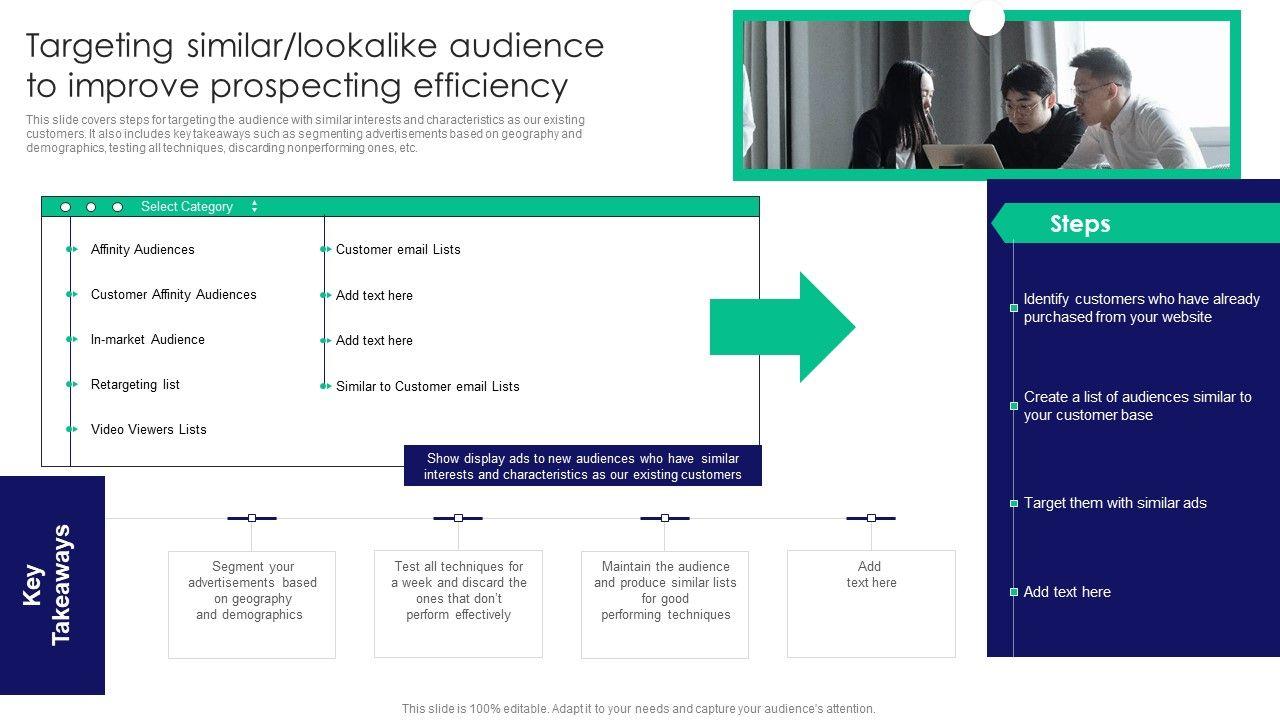Select third circle in Select Category bar
1280x720 pixels.
tap(117, 207)
